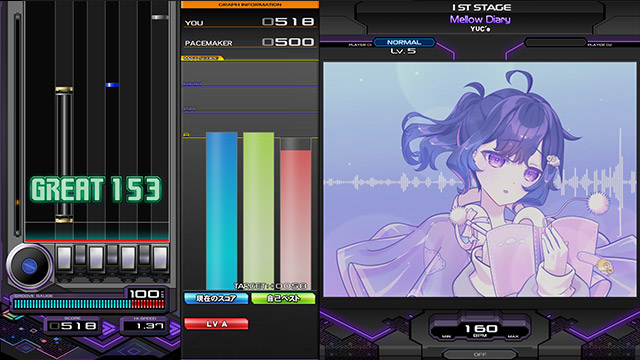Click the "GREAT 153" judgment text

(x=96, y=189)
